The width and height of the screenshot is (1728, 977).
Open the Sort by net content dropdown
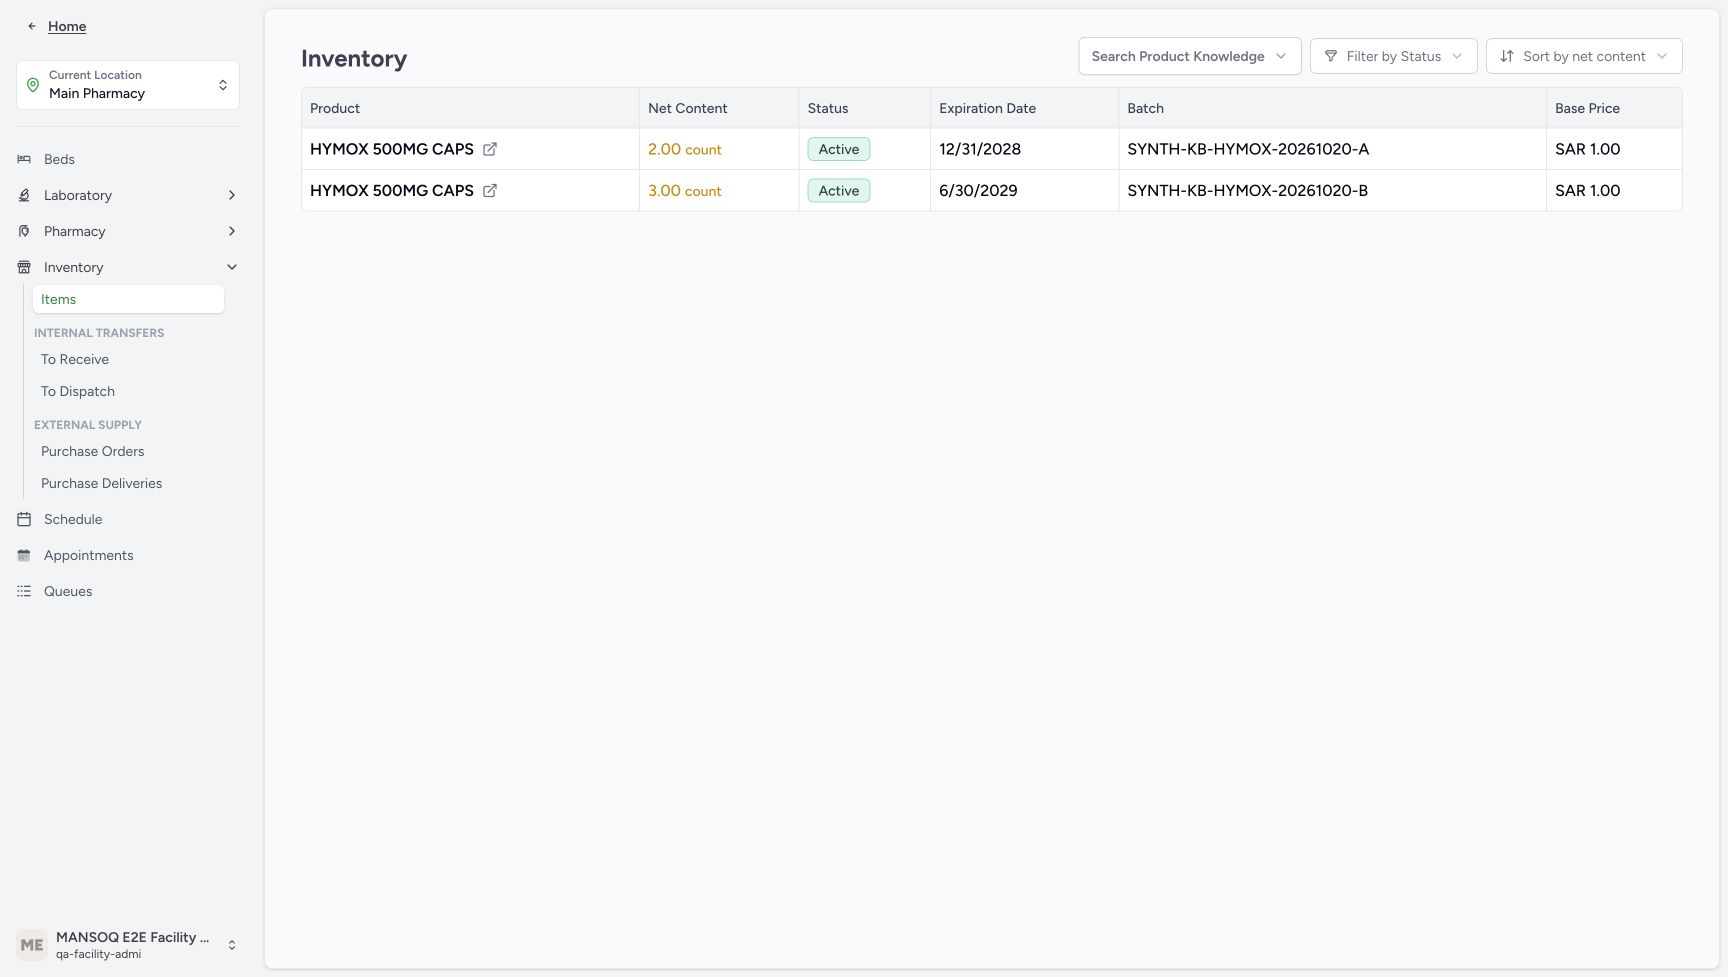tap(1584, 56)
